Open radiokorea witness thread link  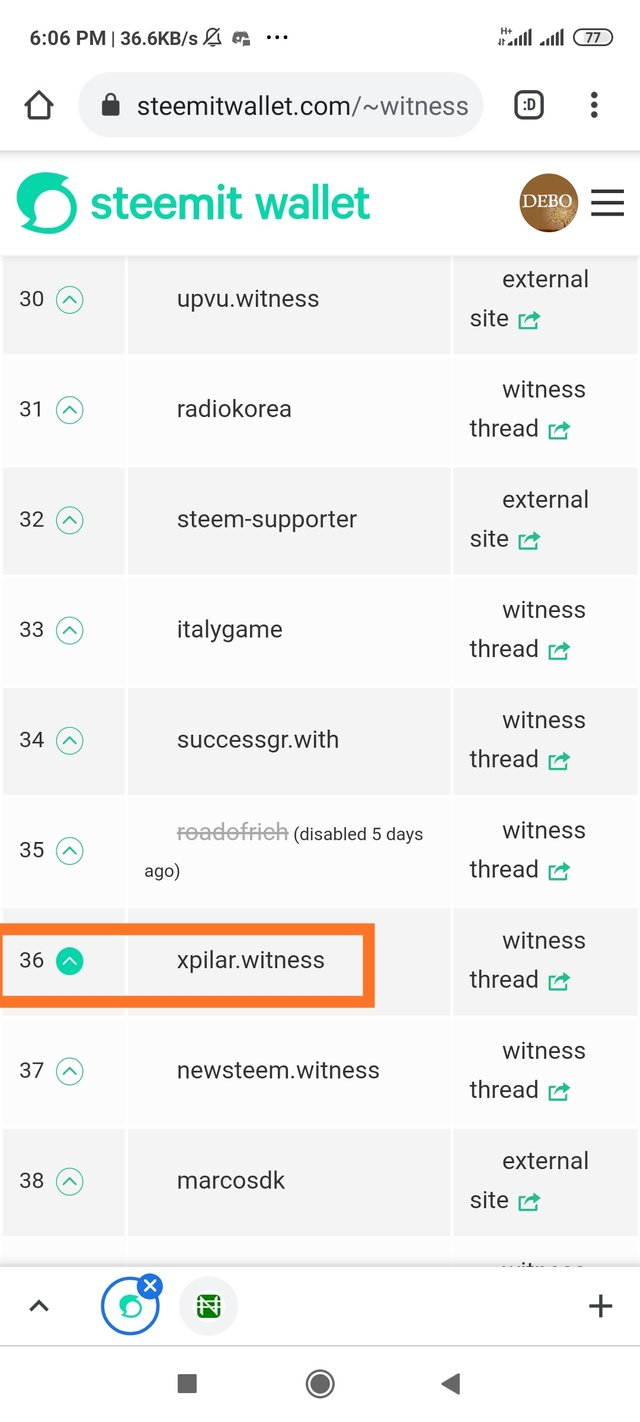tap(559, 430)
